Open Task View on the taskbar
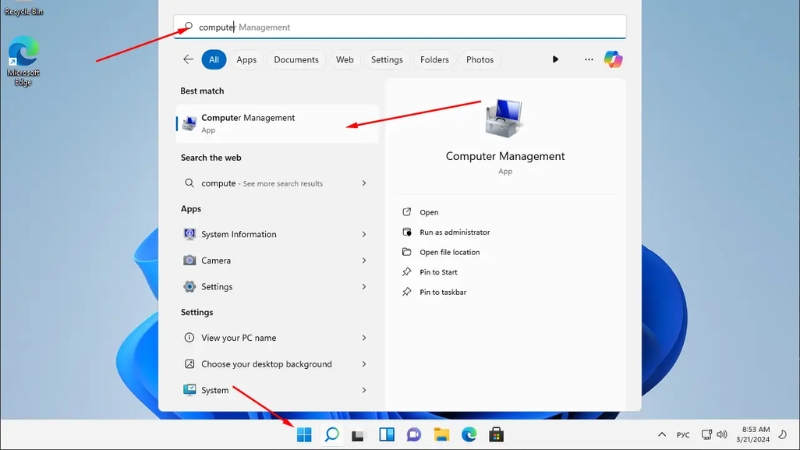Screen dimensions: 800x450 point(358,435)
